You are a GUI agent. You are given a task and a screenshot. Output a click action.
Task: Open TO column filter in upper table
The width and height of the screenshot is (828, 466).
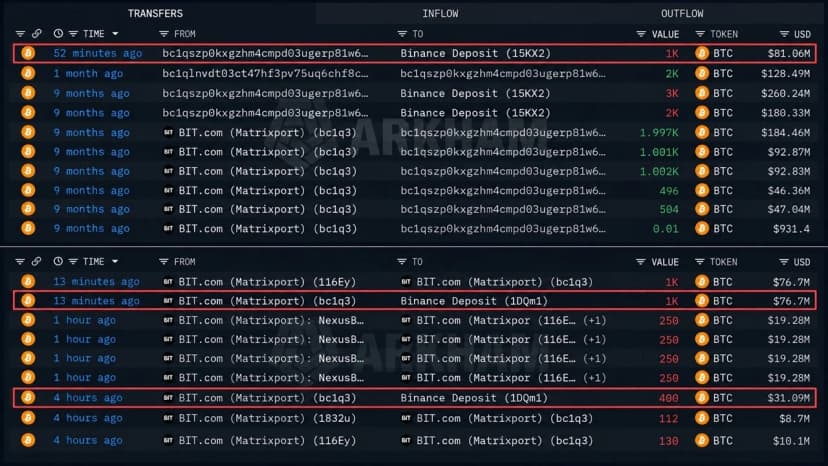point(402,34)
